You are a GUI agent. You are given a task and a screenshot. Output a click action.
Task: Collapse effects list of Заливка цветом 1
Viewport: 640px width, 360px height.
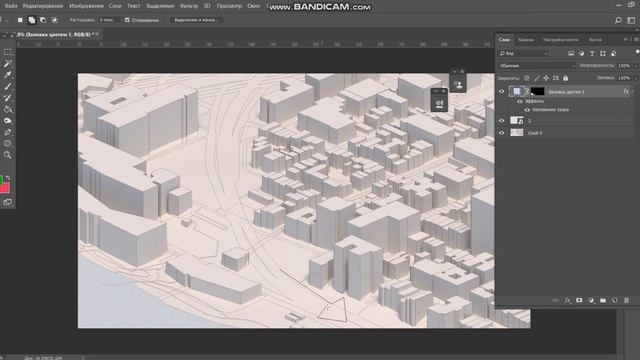coord(633,92)
